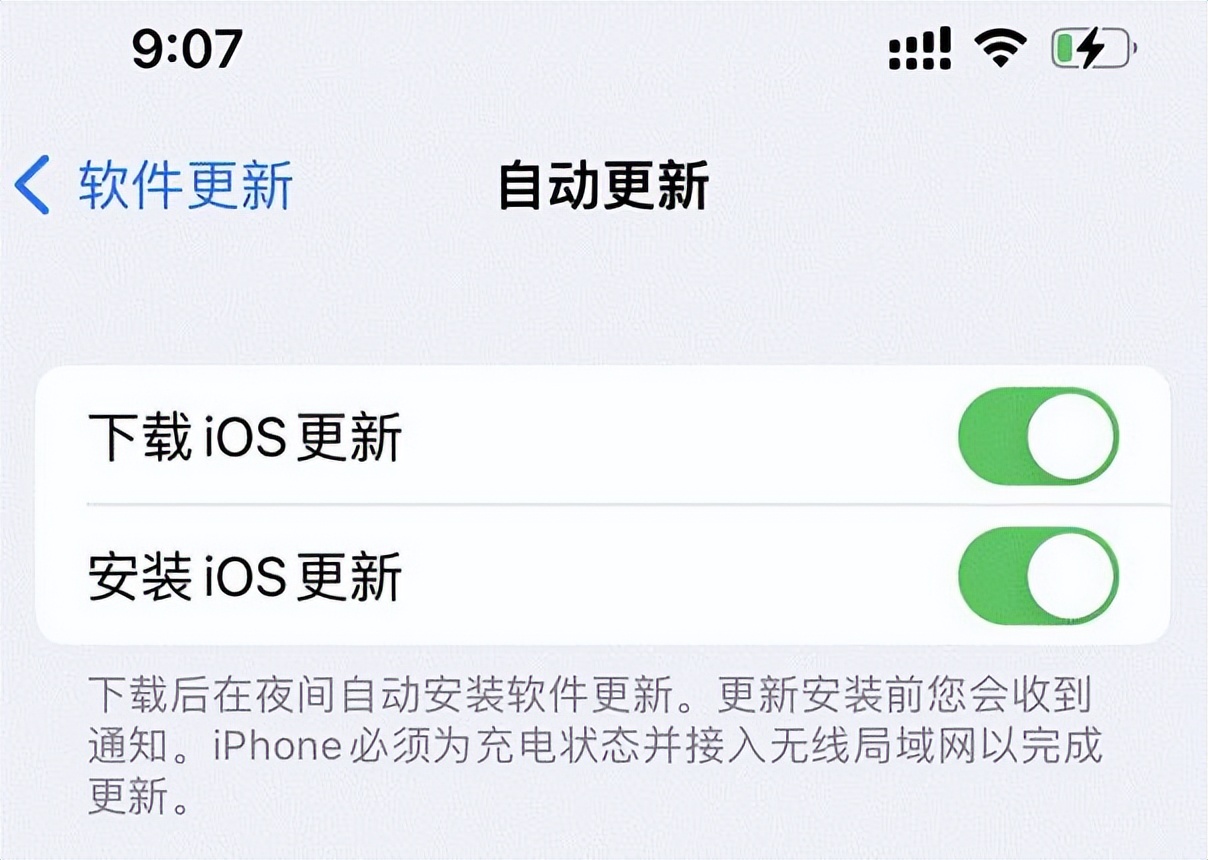The image size is (1208, 860).
Task: Click the footer note starting with 下载后在夜间
Action: (x=595, y=745)
